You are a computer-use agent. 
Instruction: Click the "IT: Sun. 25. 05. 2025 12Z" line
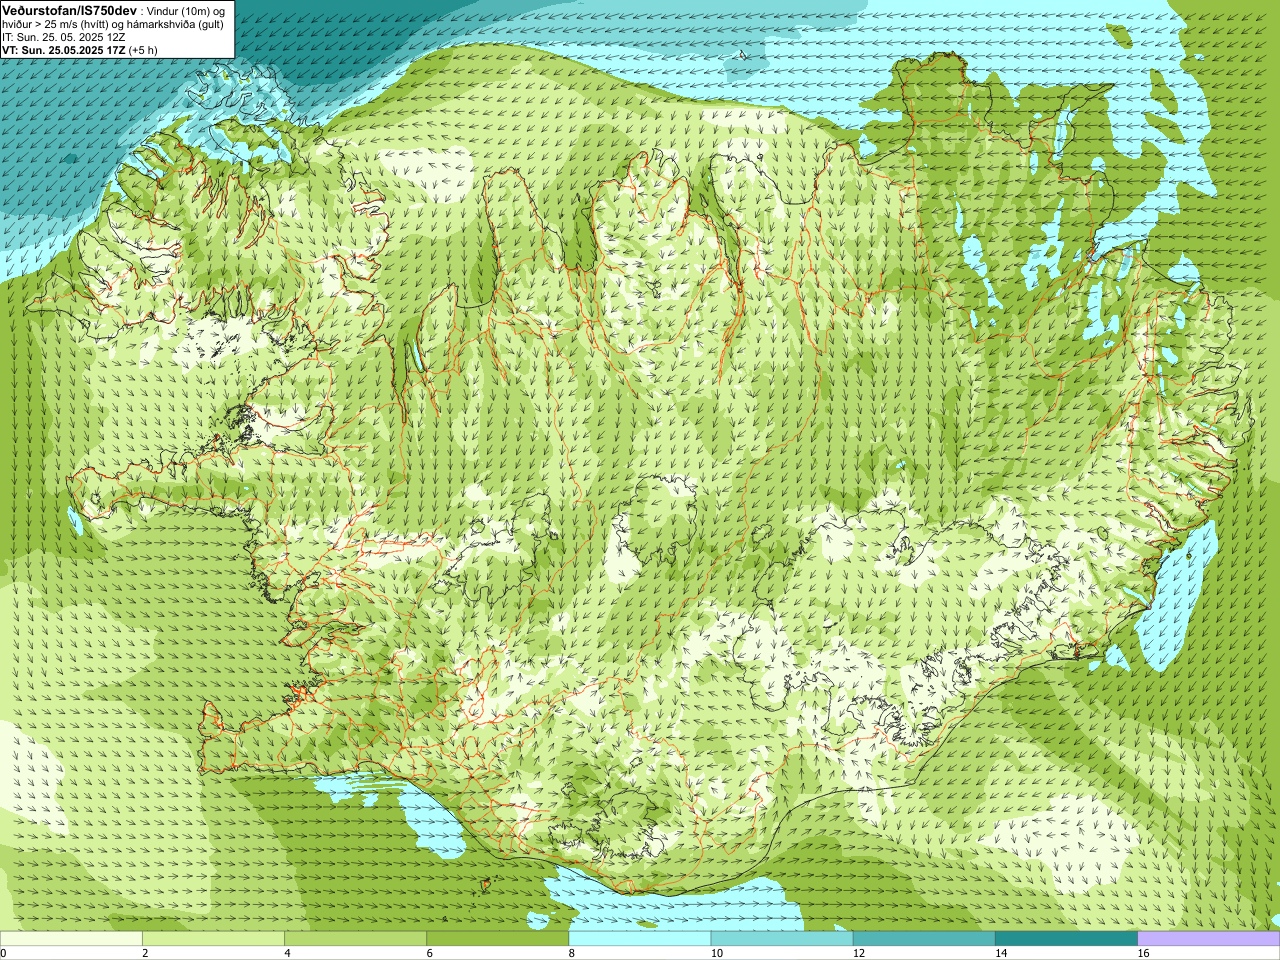[64, 37]
